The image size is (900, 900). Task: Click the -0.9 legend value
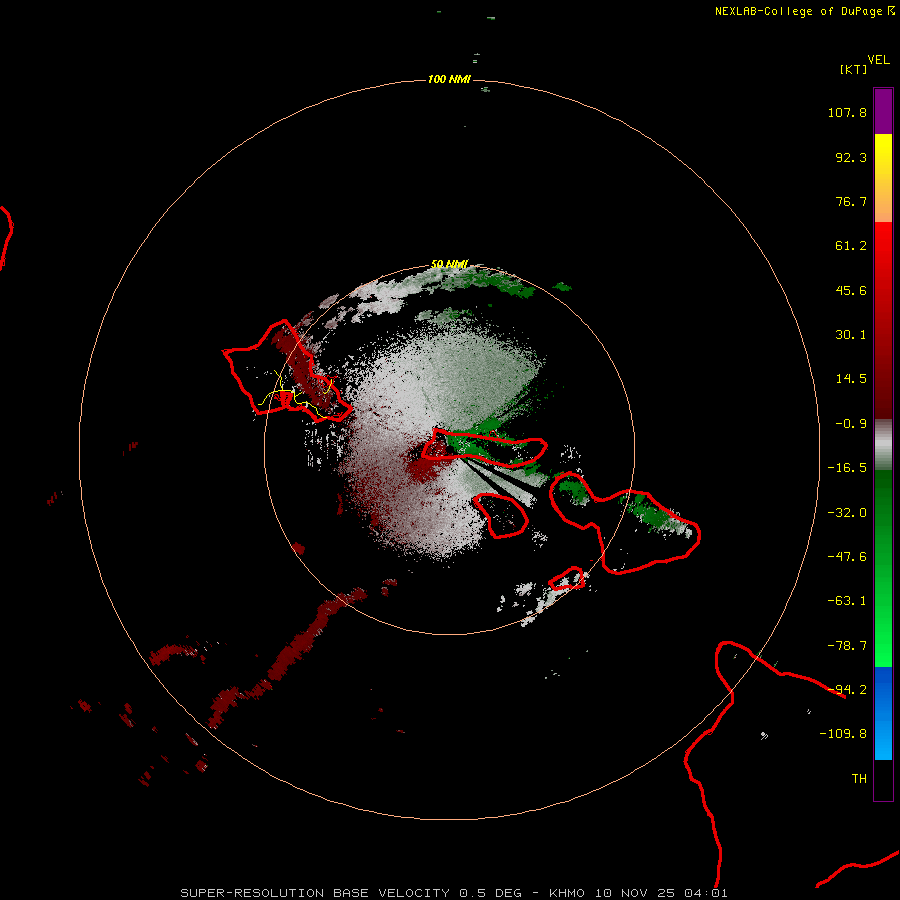coord(851,424)
